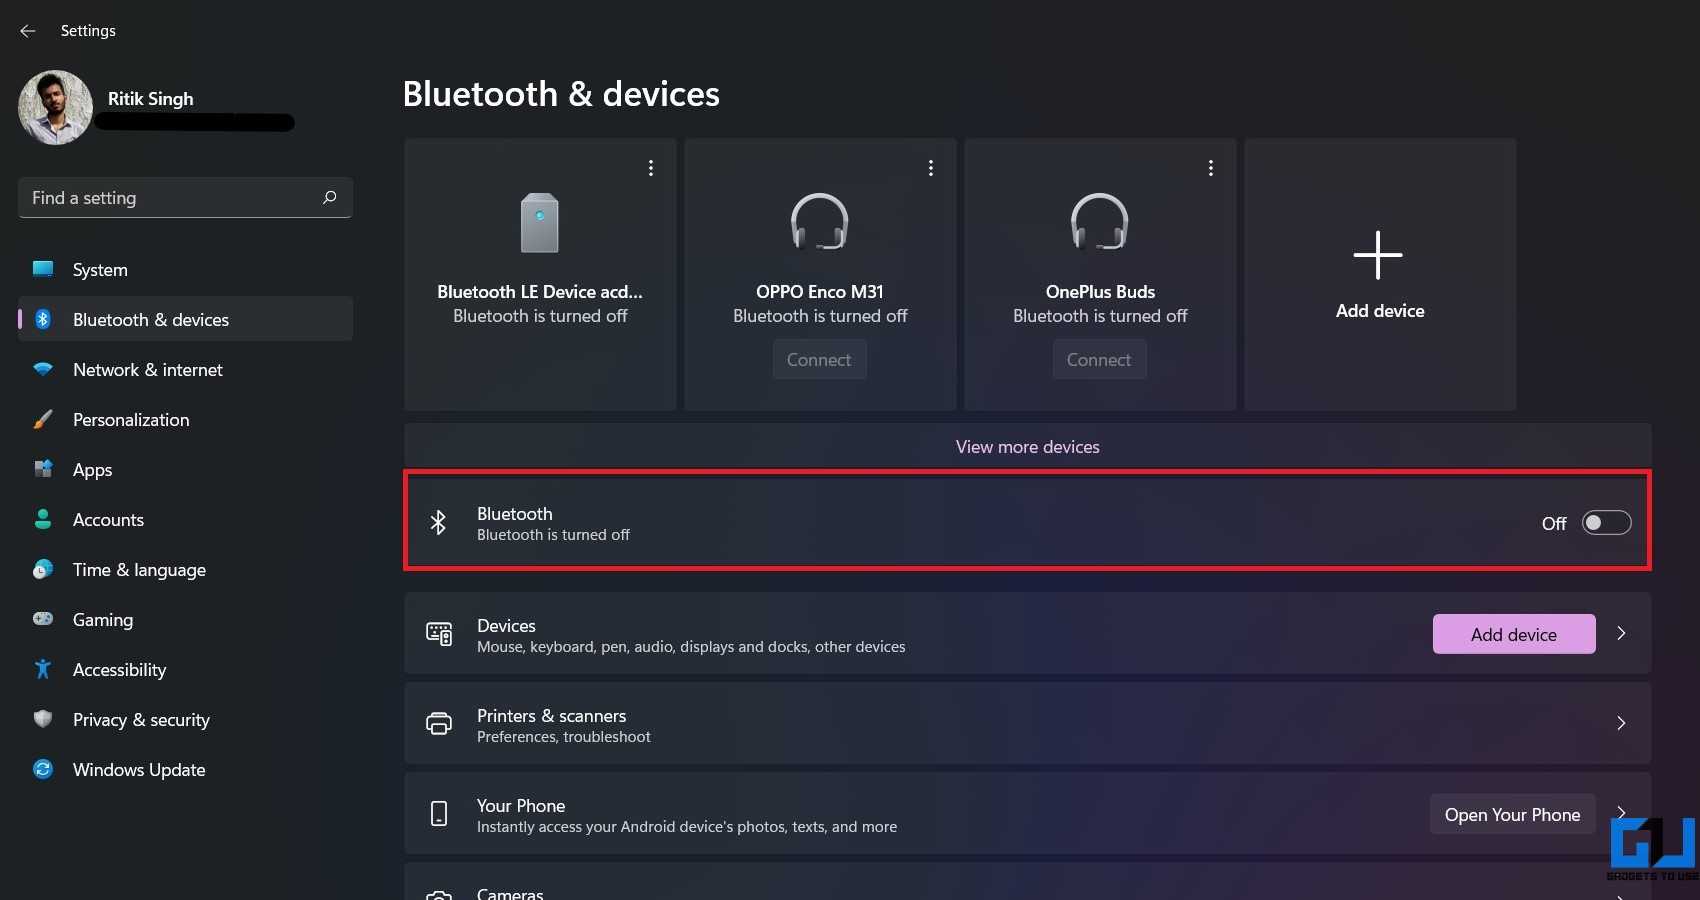Open more options for OPPO Enco M31
Image resolution: width=1700 pixels, height=900 pixels.
(x=931, y=168)
